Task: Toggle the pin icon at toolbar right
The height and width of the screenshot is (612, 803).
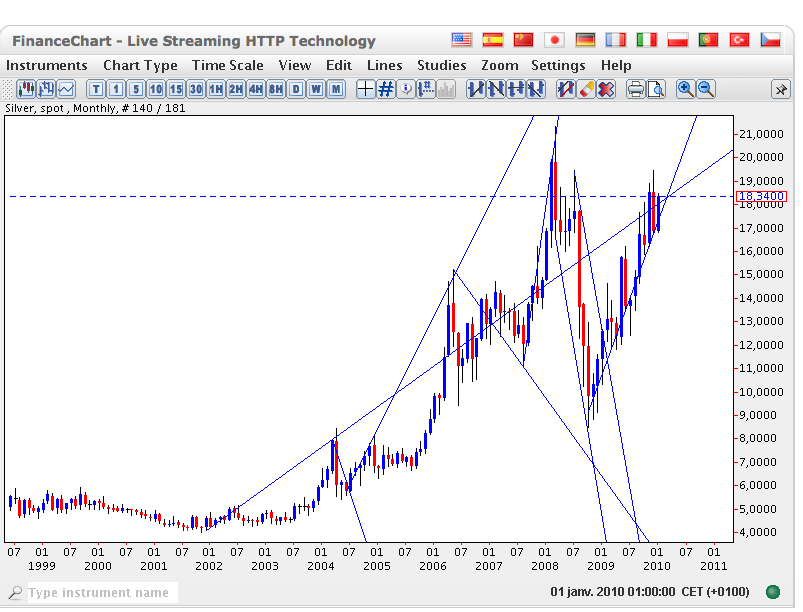Action: click(780, 89)
